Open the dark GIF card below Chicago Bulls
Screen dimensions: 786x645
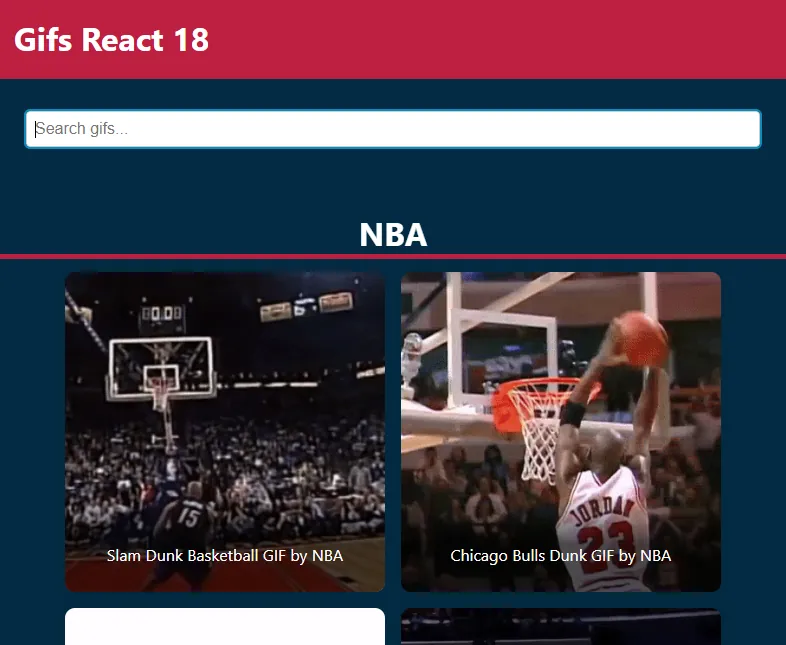pos(561,626)
